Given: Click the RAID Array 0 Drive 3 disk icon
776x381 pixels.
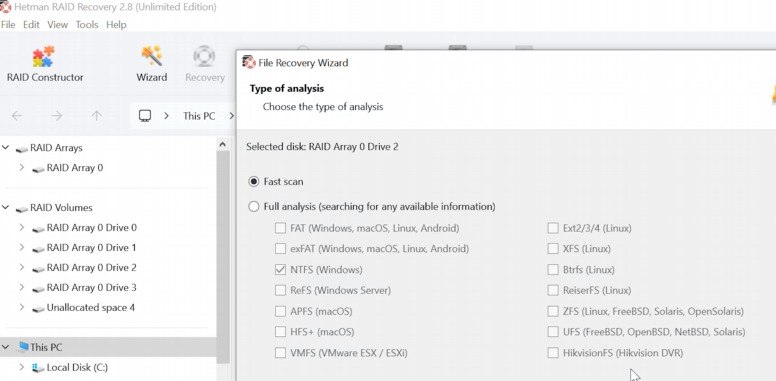Looking at the screenshot, I should point(39,288).
